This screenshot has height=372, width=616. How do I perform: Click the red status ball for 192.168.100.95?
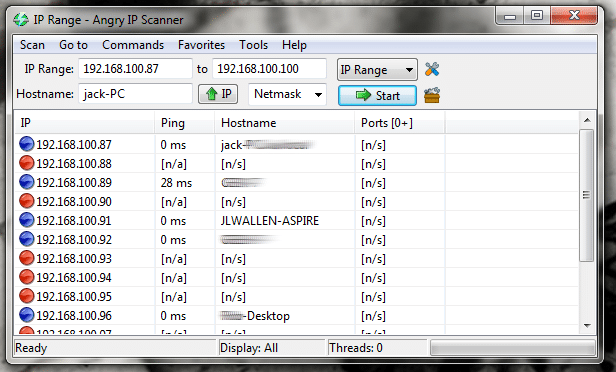pyautogui.click(x=27, y=296)
